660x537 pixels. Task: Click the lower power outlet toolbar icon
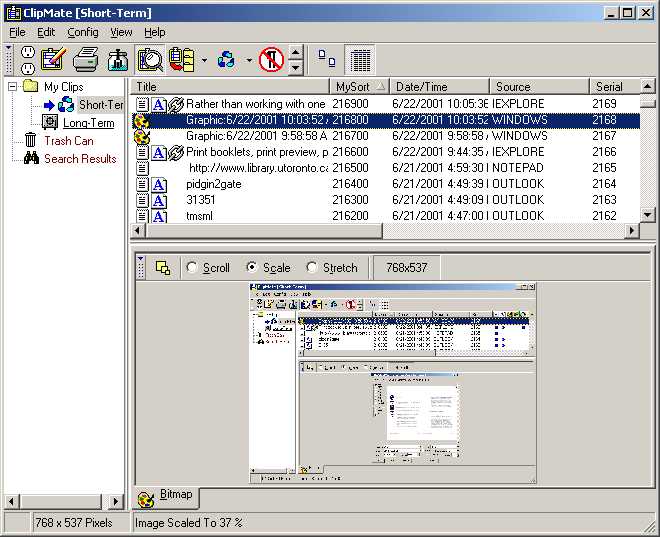[28, 68]
